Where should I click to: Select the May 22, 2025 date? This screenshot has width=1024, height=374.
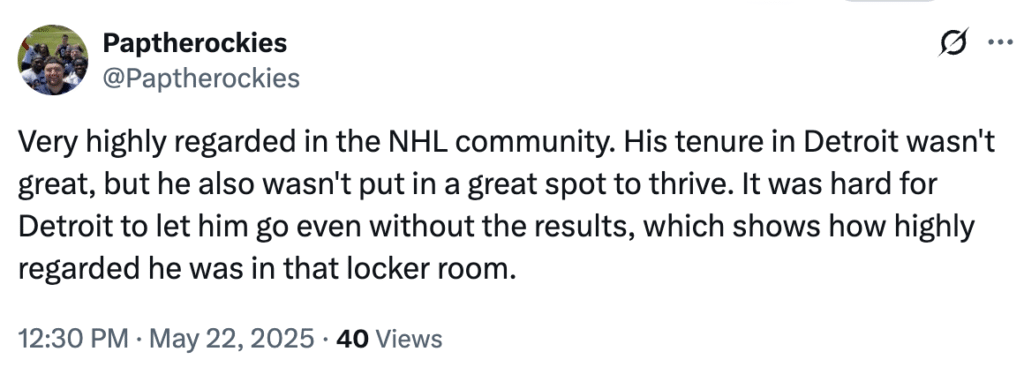[x=232, y=339]
